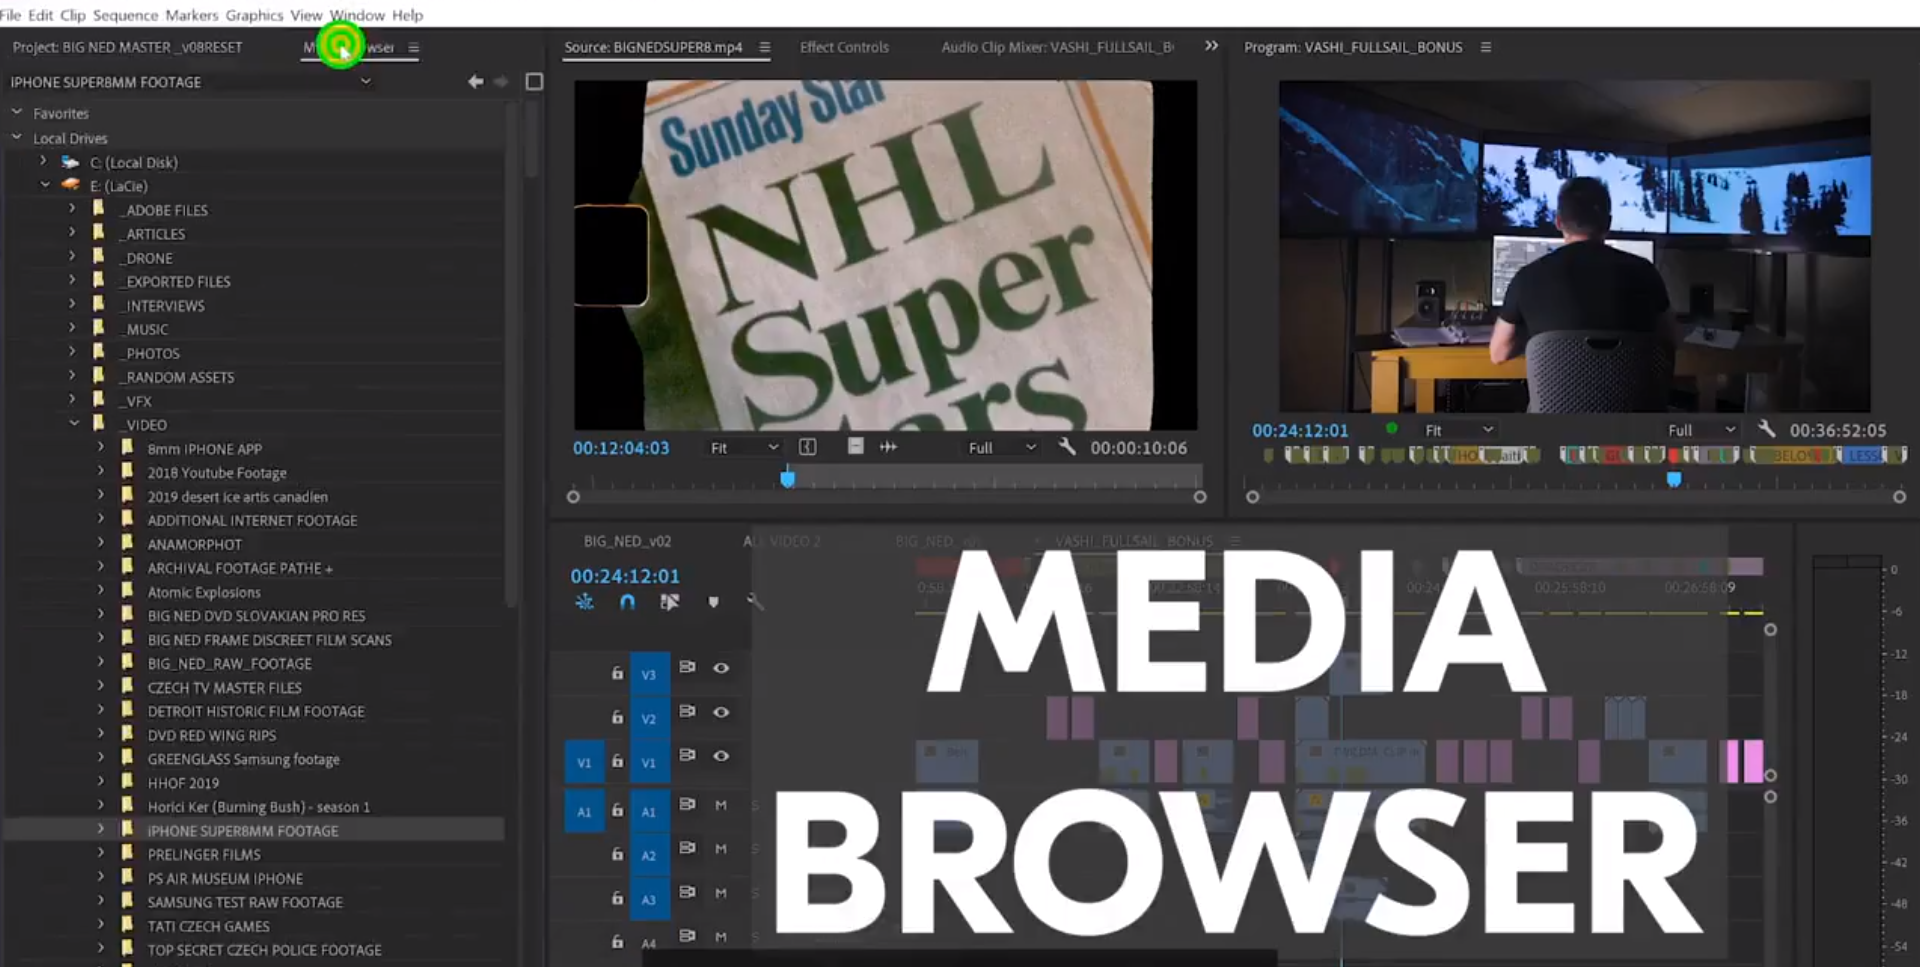1920x967 pixels.
Task: Lock track V3 with padlock toggle
Action: (x=617, y=673)
